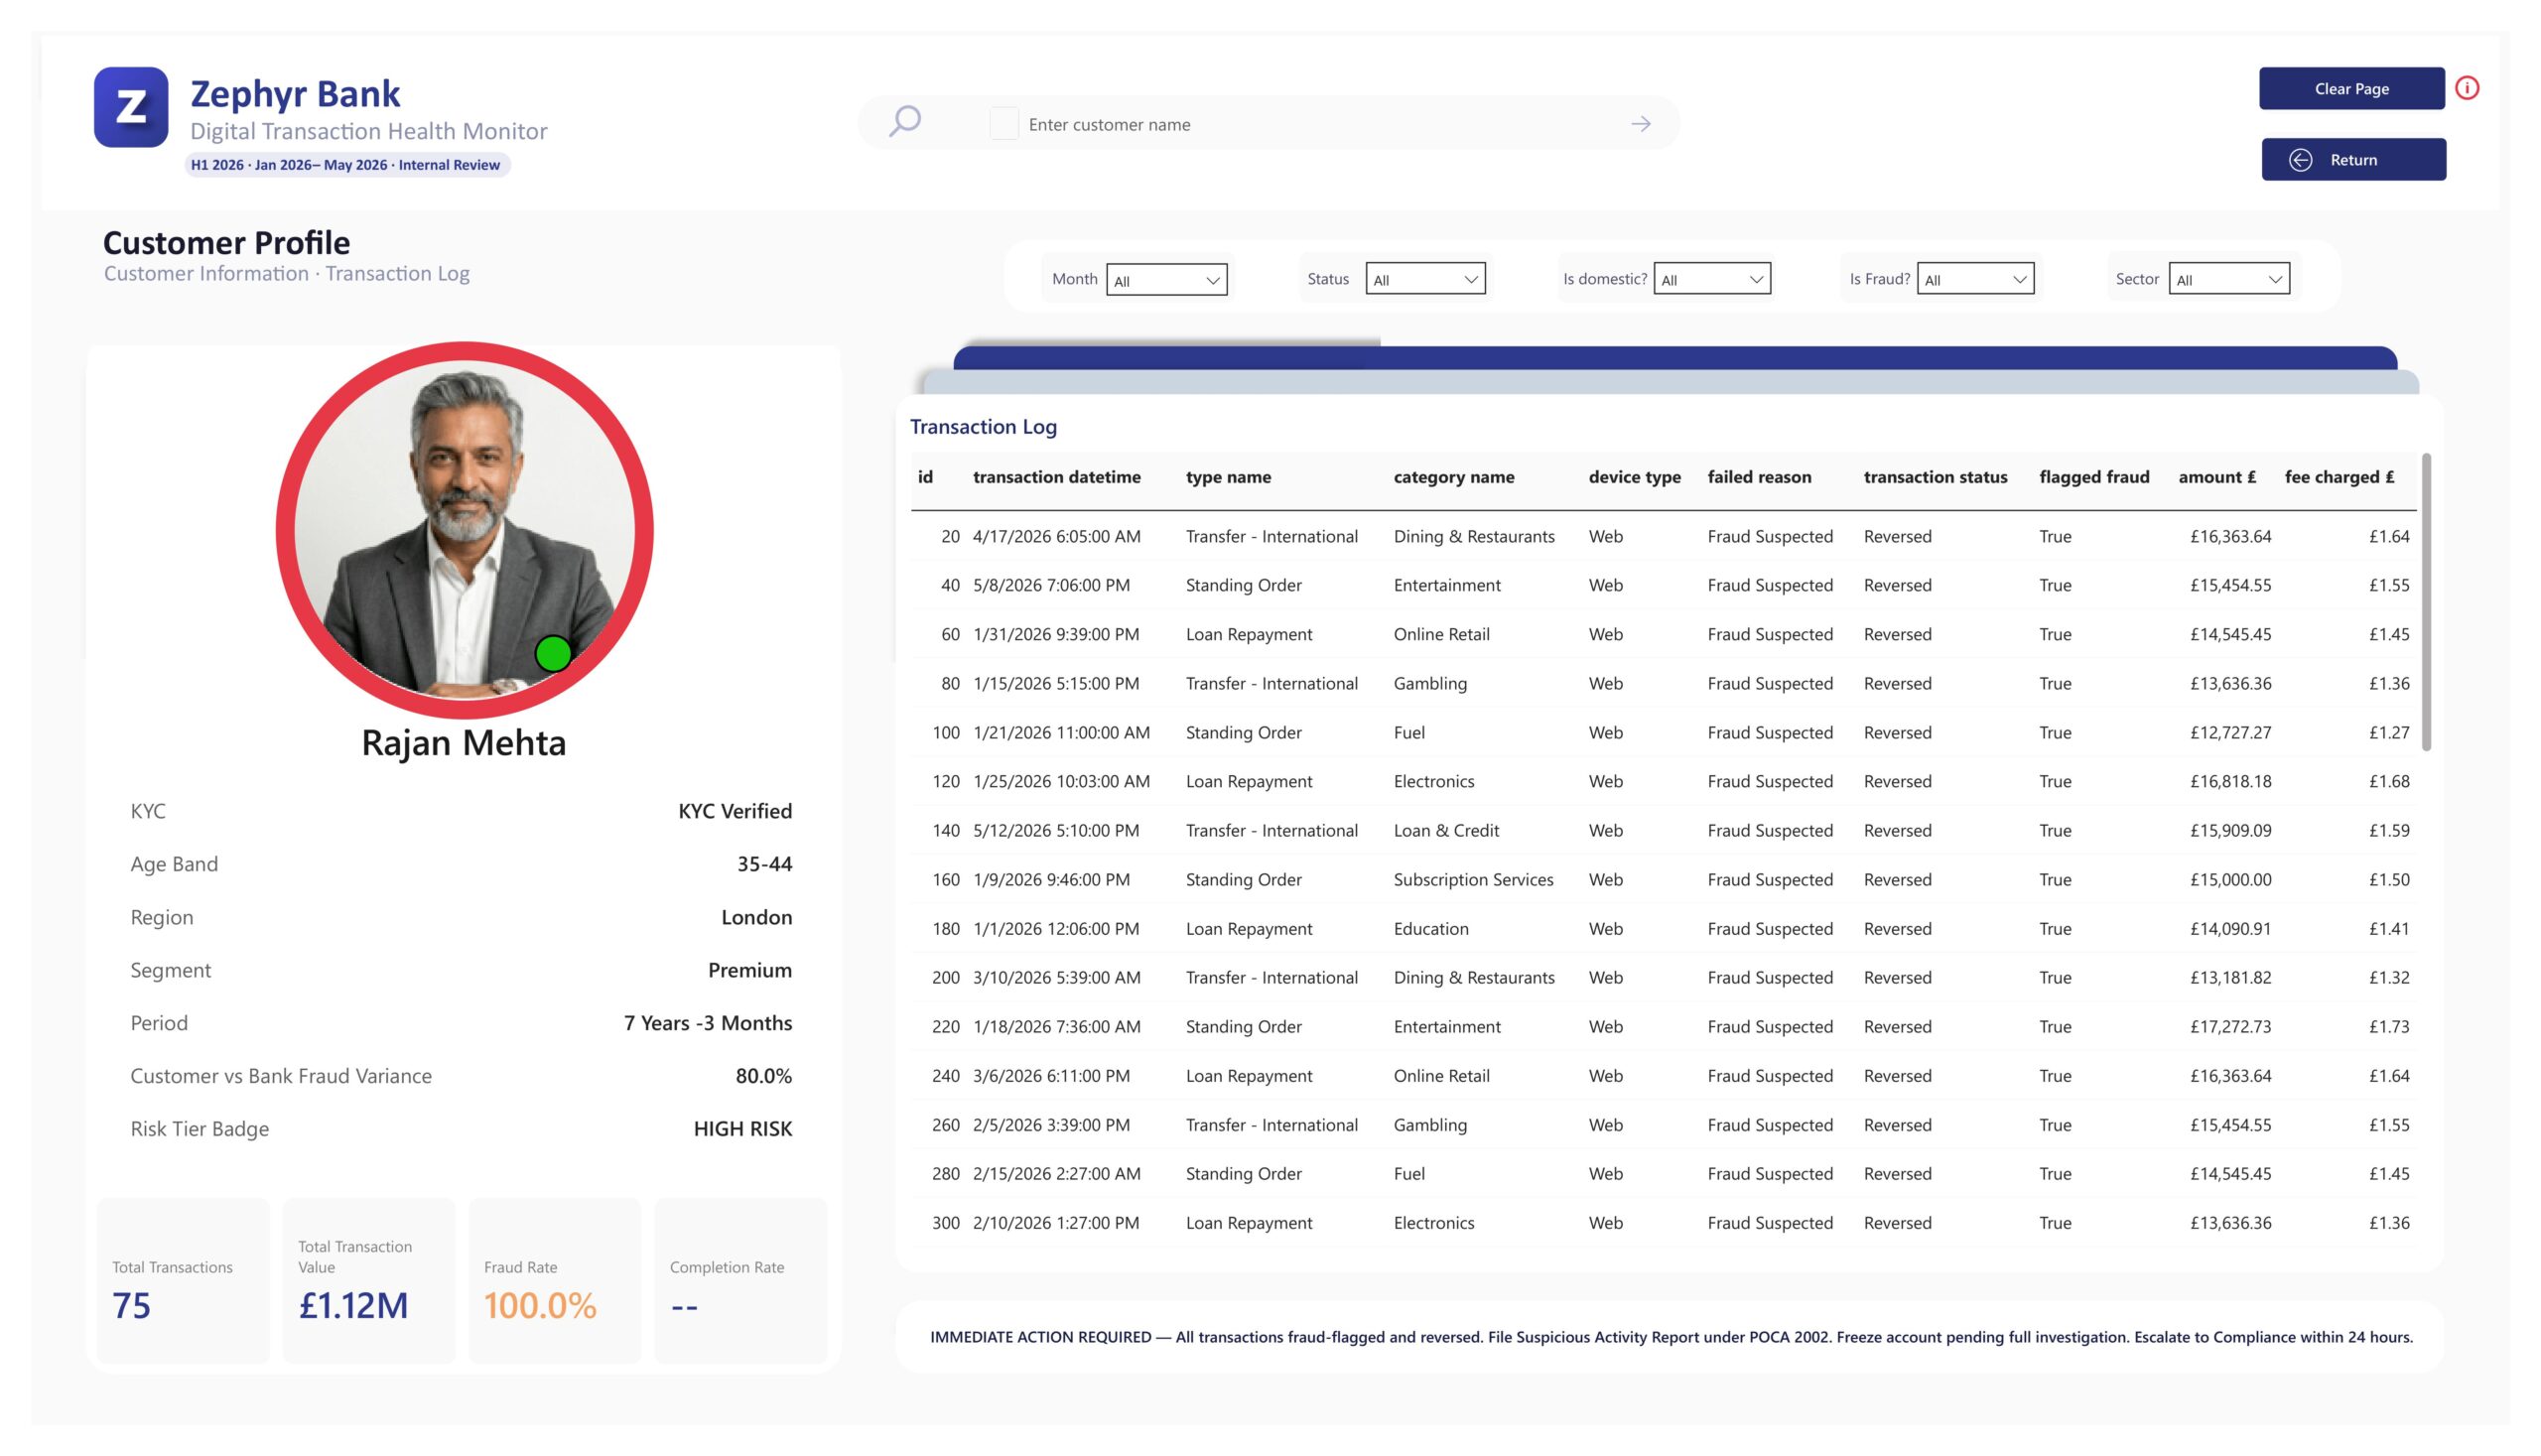This screenshot has width=2541, height=1456.
Task: Click the London region value
Action: [757, 917]
